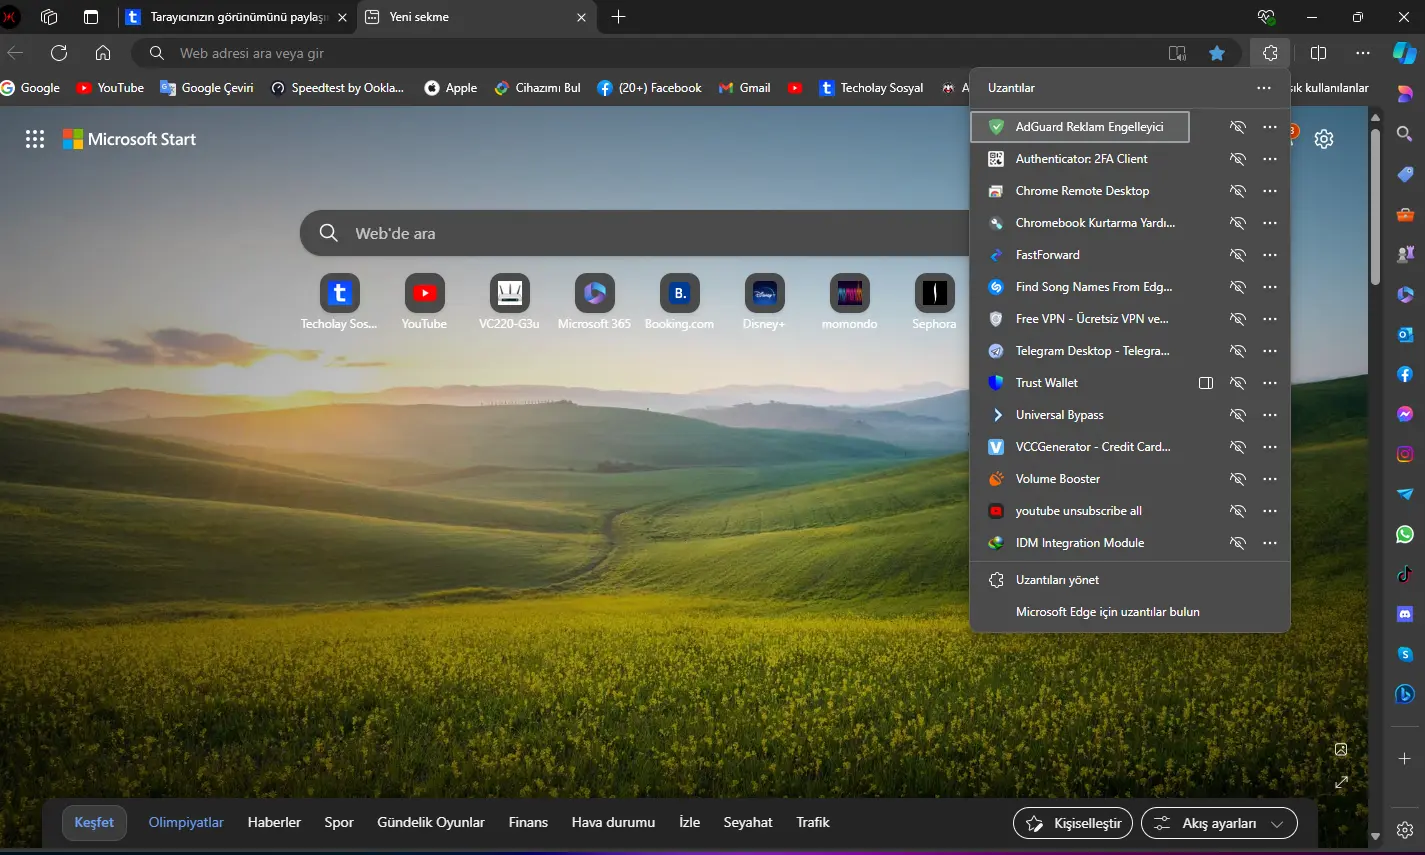Open the Discord icon in the sidebar
The width and height of the screenshot is (1425, 855).
click(x=1405, y=614)
